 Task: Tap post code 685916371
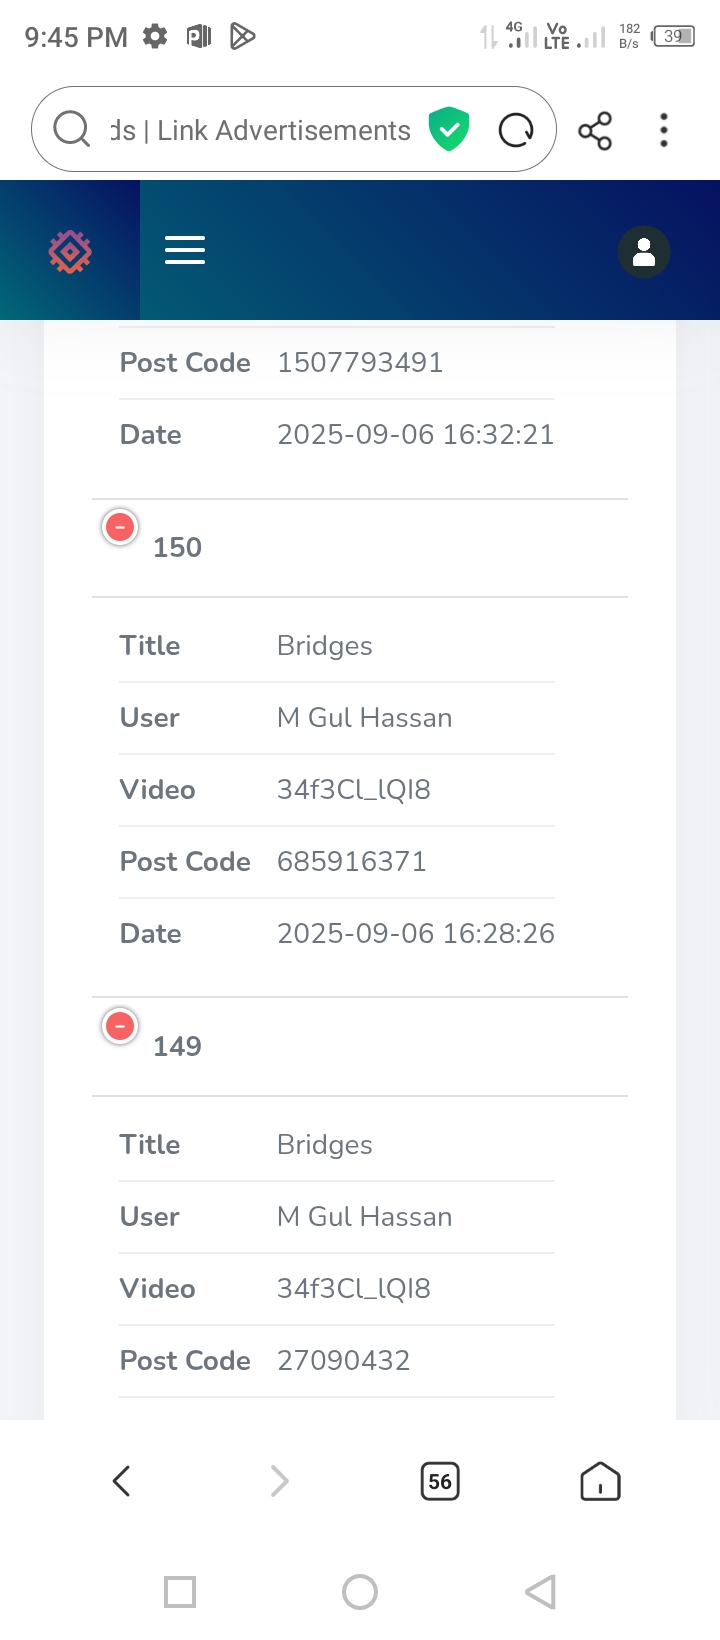[x=352, y=862]
